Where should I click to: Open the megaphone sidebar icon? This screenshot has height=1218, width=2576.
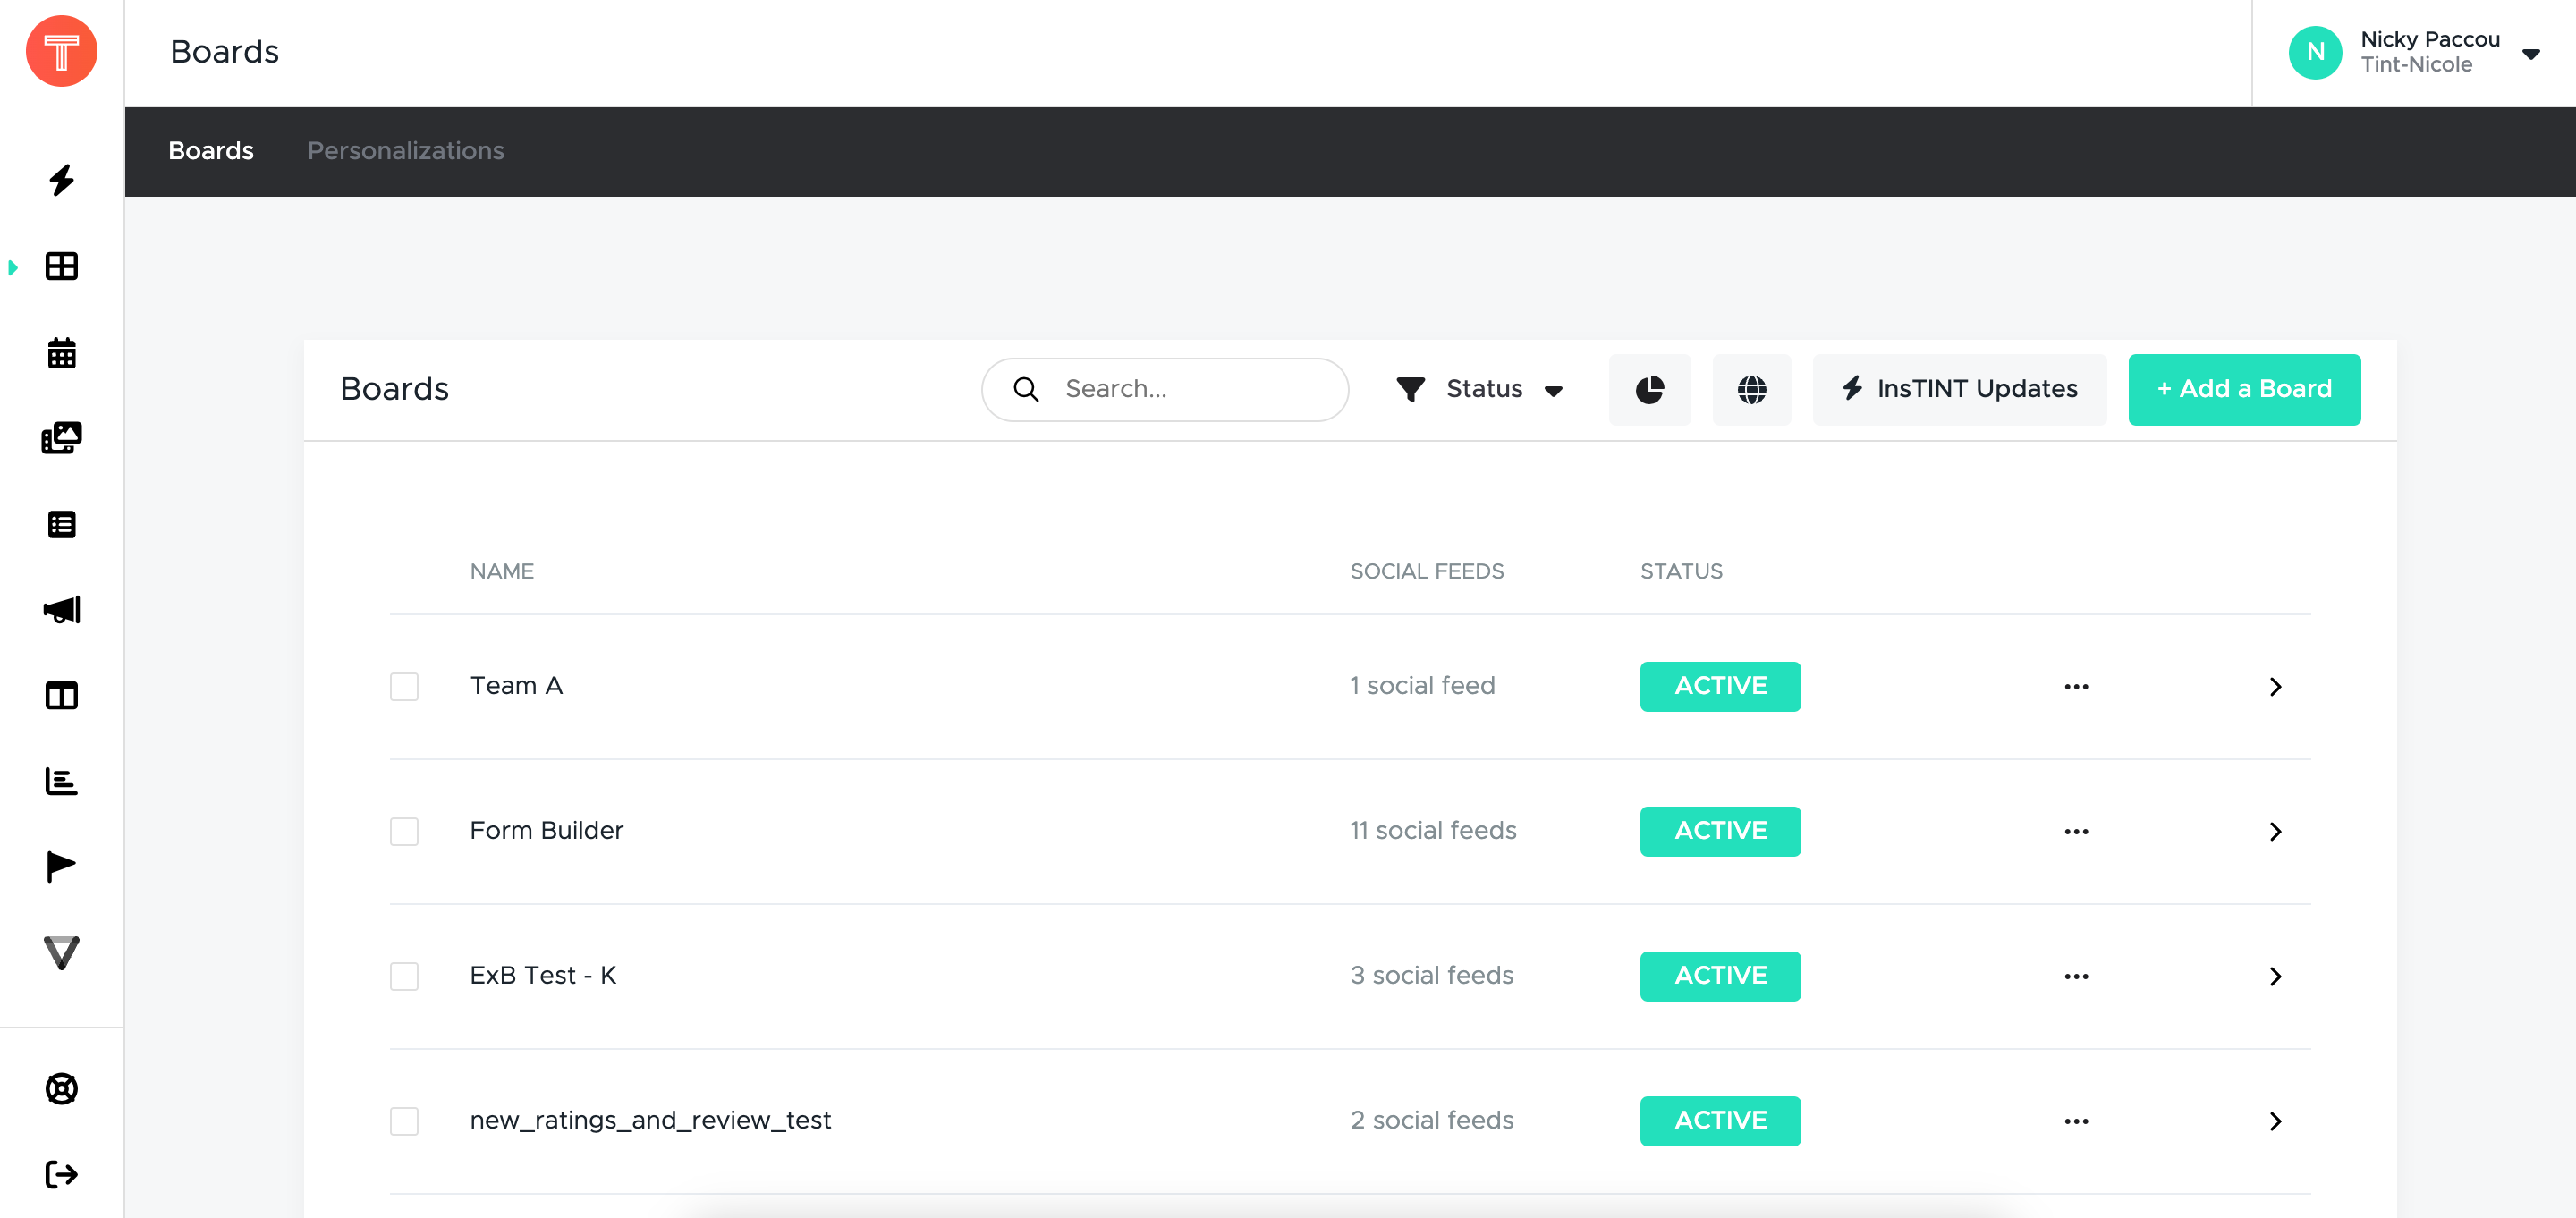click(x=62, y=610)
